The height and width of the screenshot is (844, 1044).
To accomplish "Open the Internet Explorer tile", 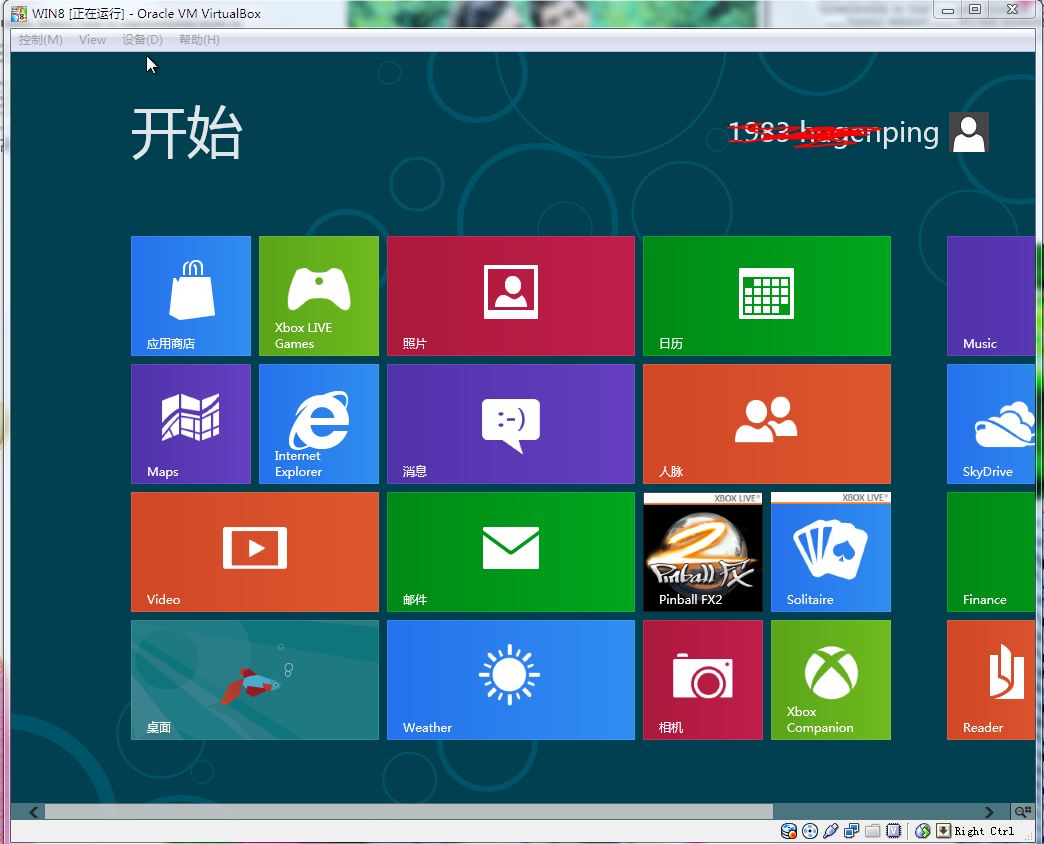I will pos(318,423).
